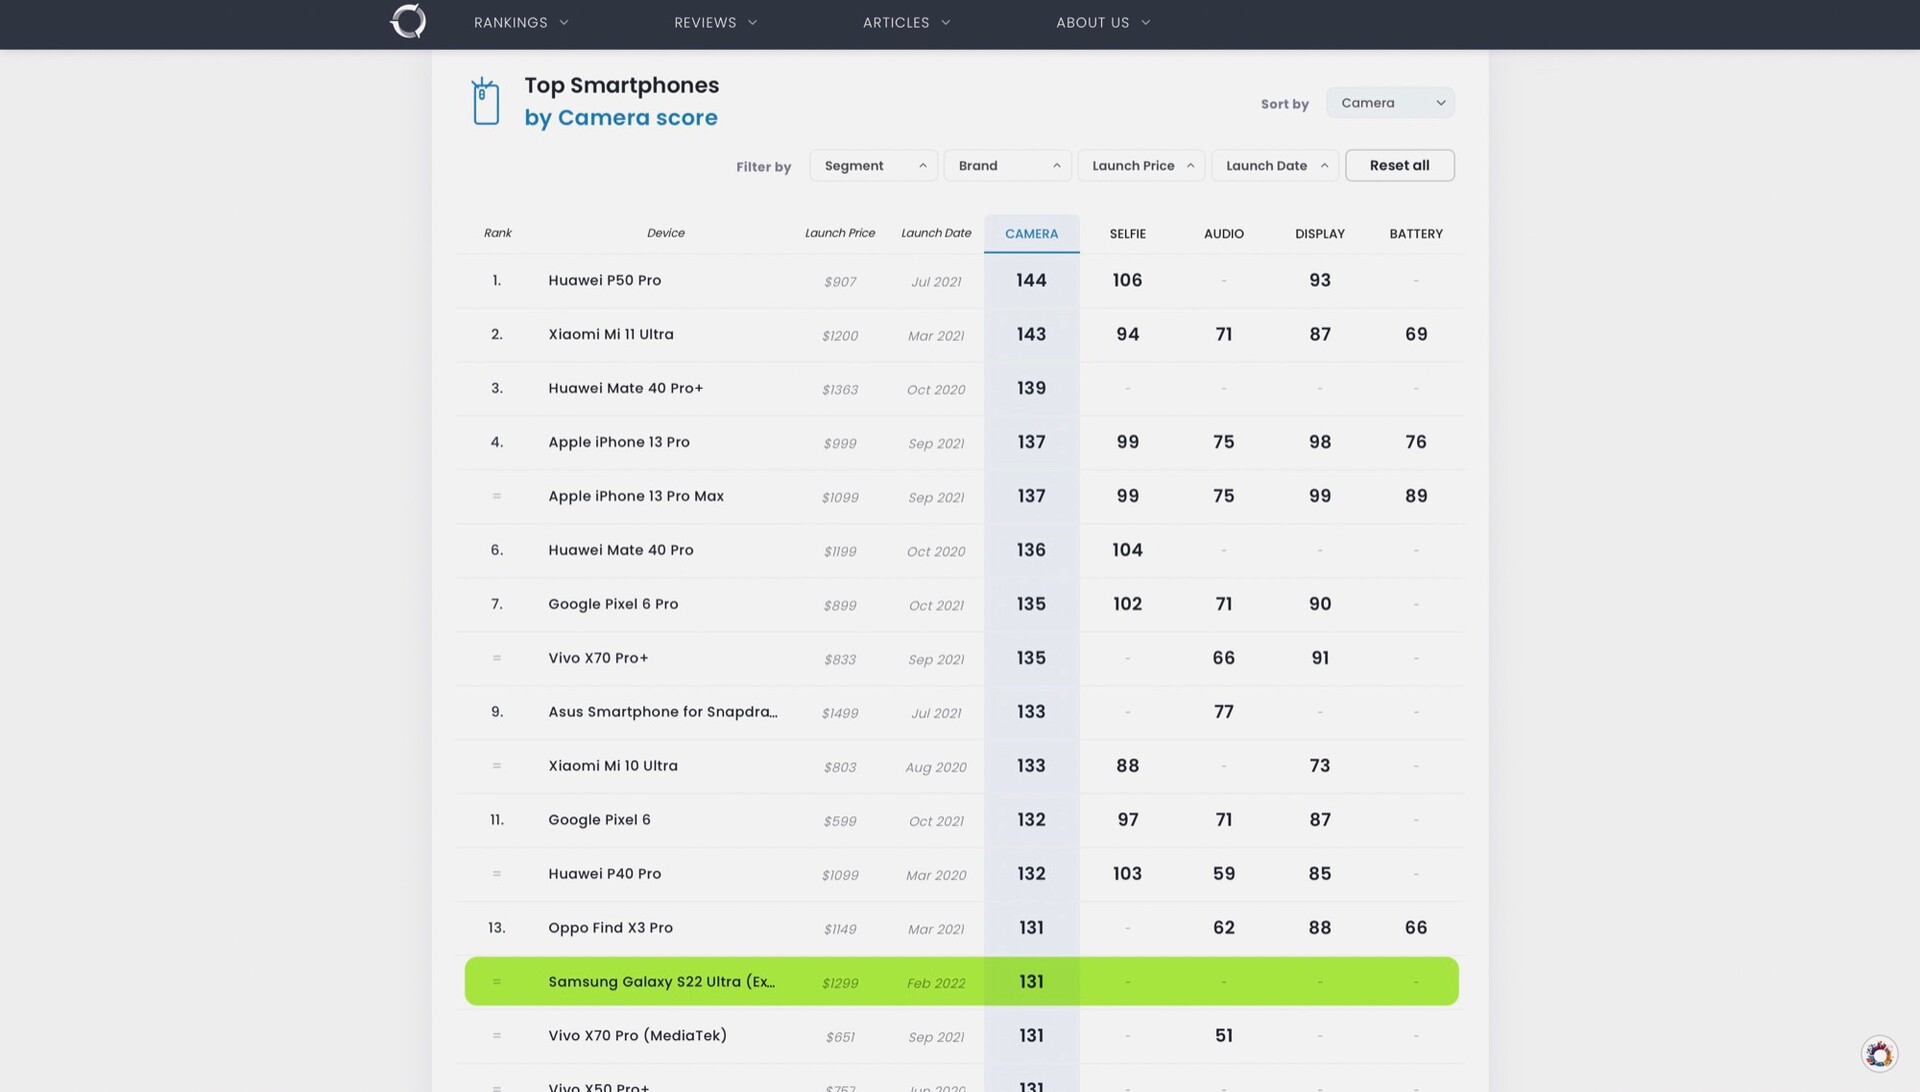
Task: Switch to the SELFIE score column
Action: pos(1127,234)
